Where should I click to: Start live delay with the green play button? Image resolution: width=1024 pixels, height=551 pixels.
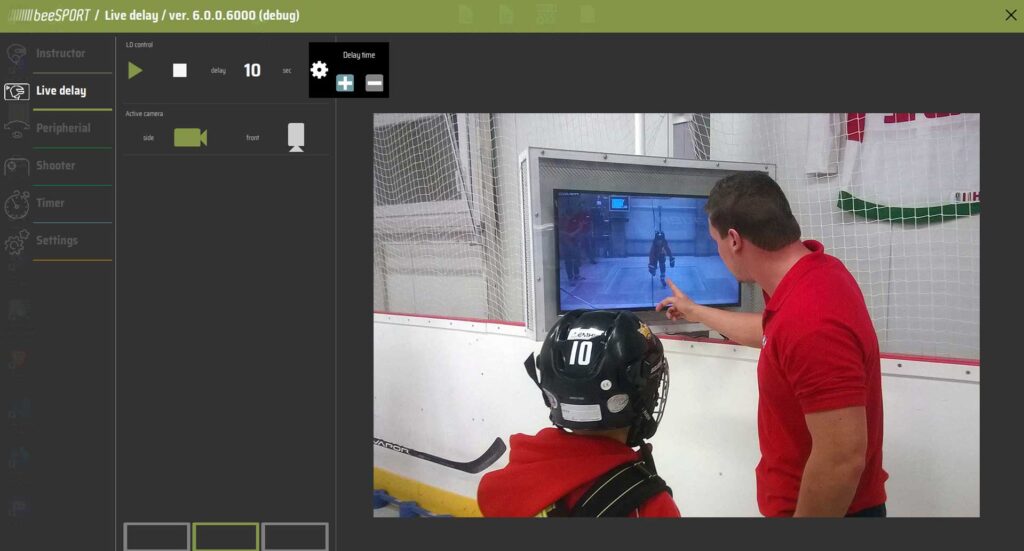pyautogui.click(x=135, y=70)
